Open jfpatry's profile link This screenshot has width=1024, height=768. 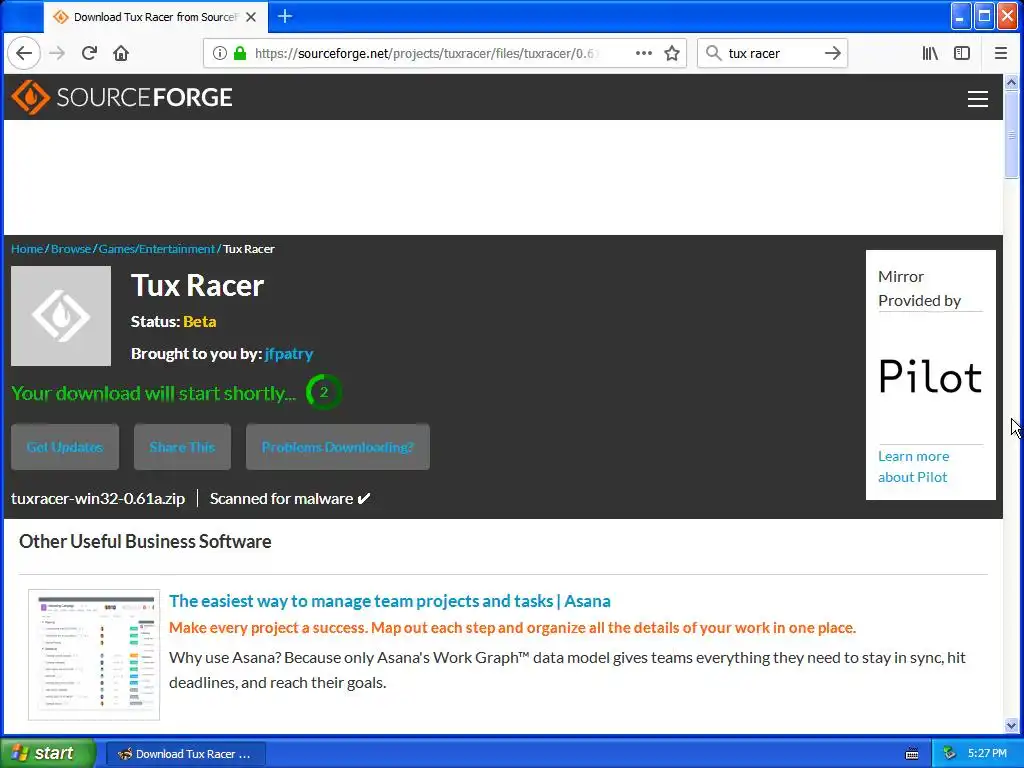289,353
